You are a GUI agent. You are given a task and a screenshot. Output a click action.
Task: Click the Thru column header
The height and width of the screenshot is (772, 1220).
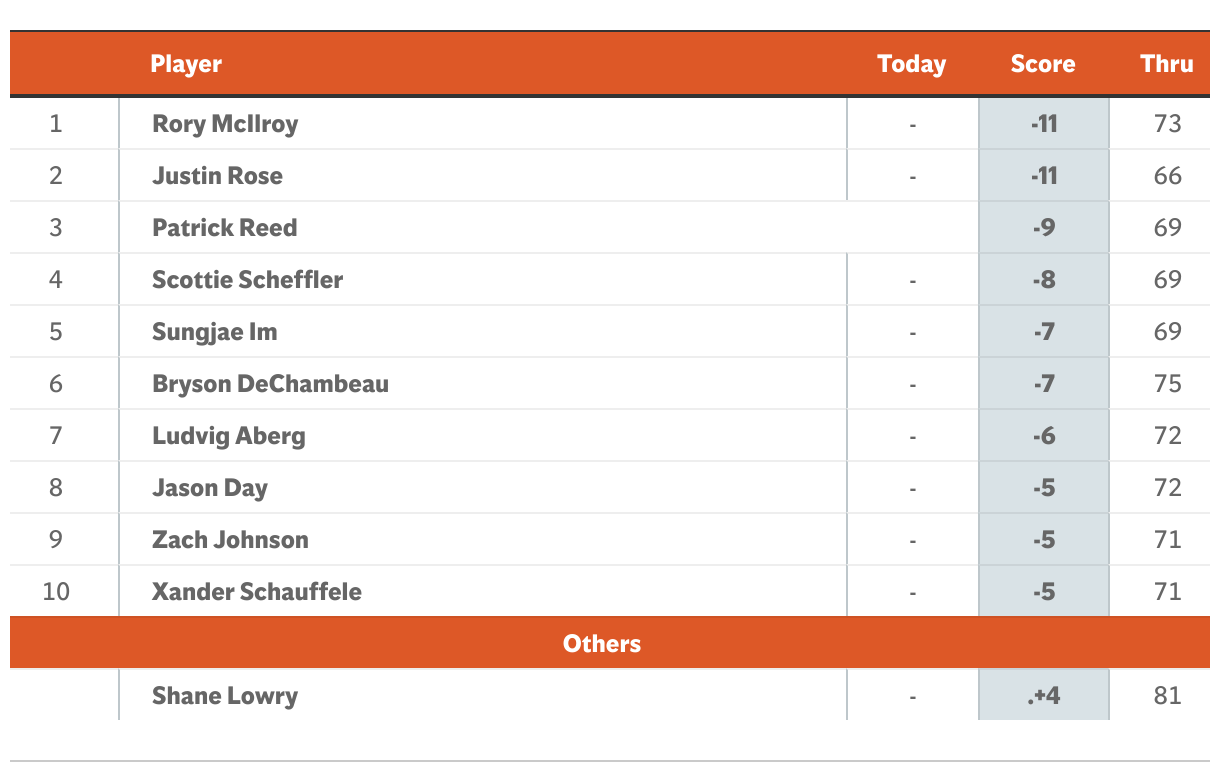coord(1167,64)
